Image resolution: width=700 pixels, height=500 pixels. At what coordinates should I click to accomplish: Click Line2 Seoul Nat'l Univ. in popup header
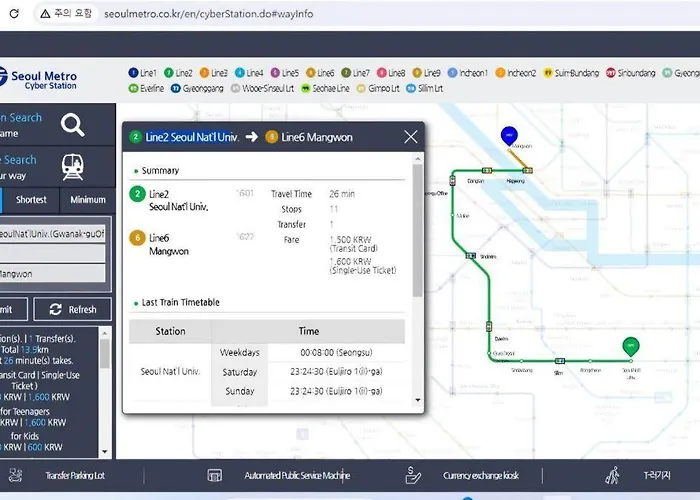(192, 137)
